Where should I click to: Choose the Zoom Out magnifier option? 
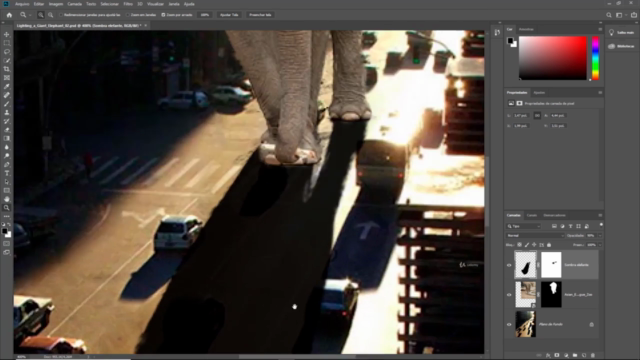pos(51,15)
